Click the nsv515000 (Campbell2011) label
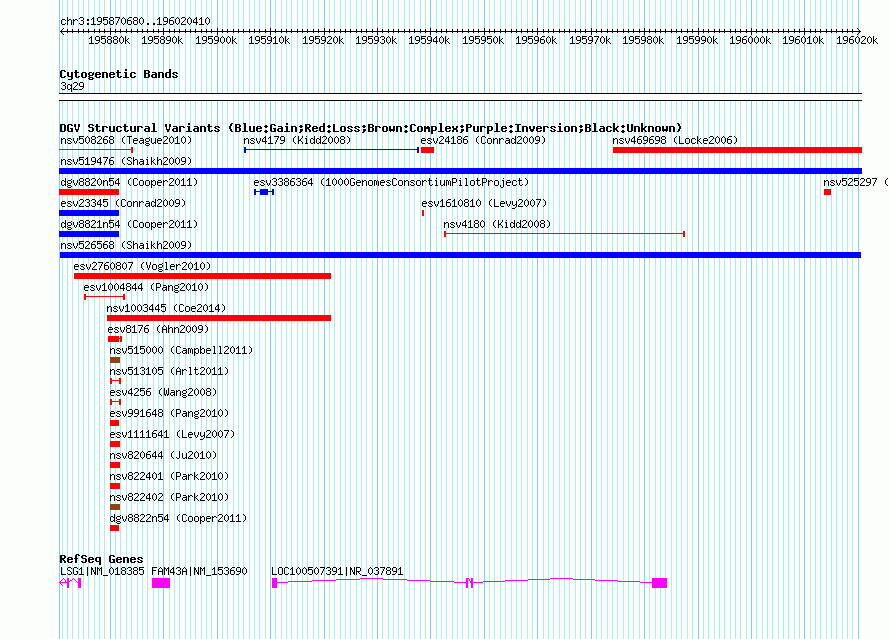This screenshot has height=639, width=890. tap(181, 350)
